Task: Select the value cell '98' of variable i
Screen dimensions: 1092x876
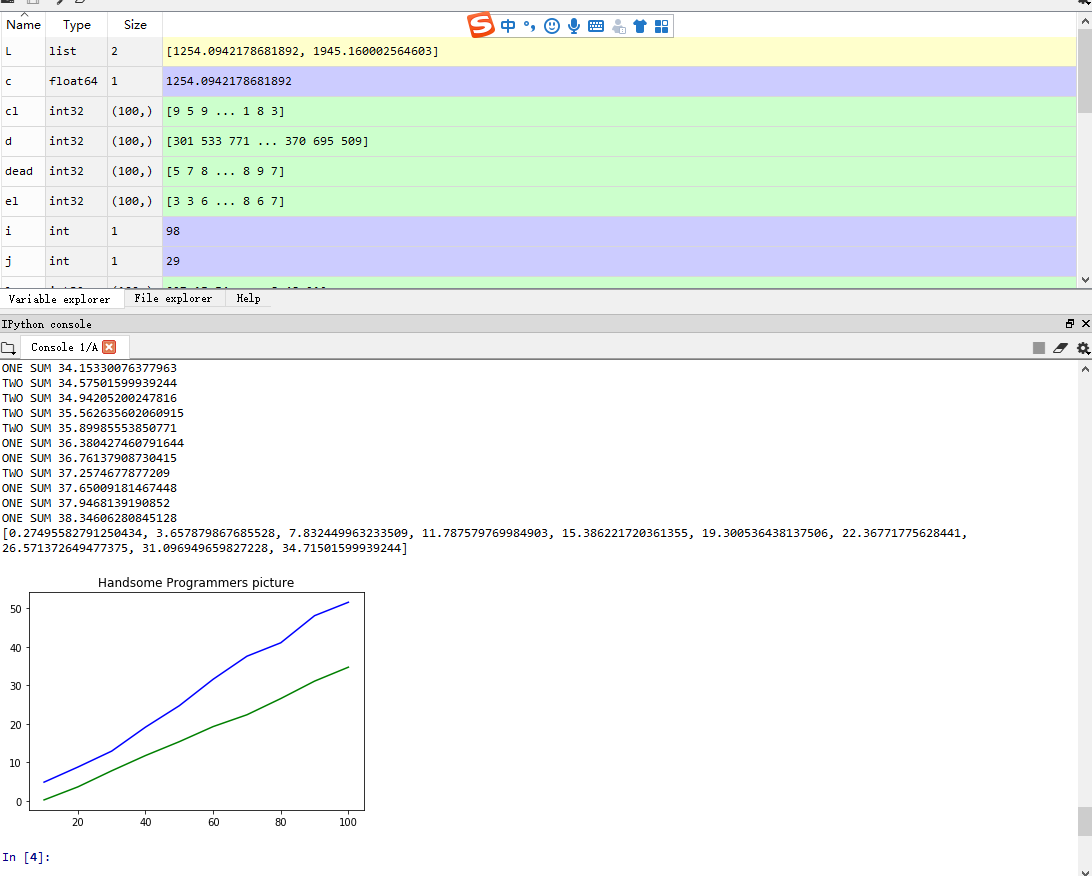Action: tap(619, 230)
